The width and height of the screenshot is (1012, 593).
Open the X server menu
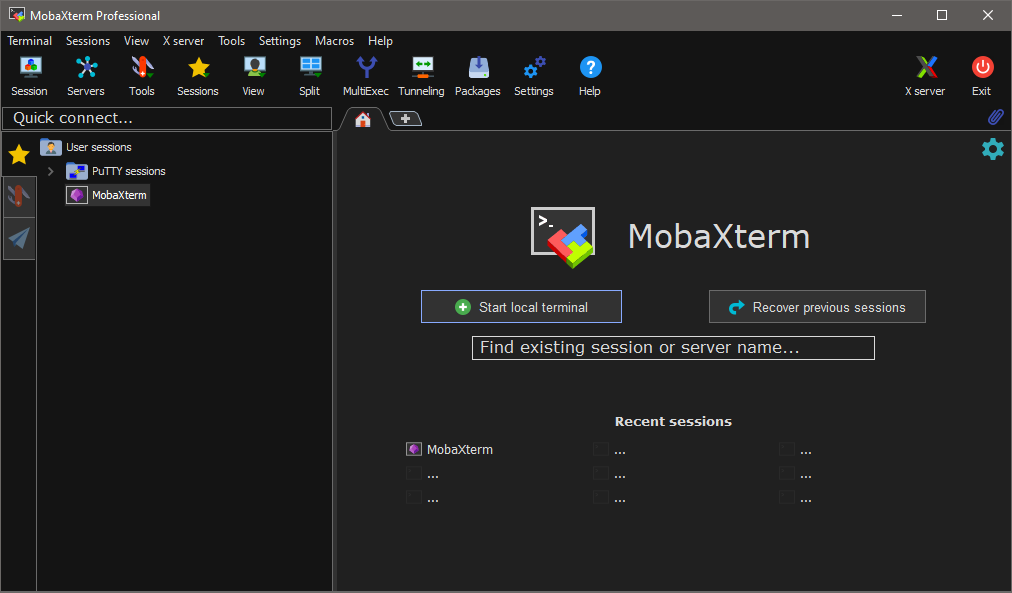[183, 41]
